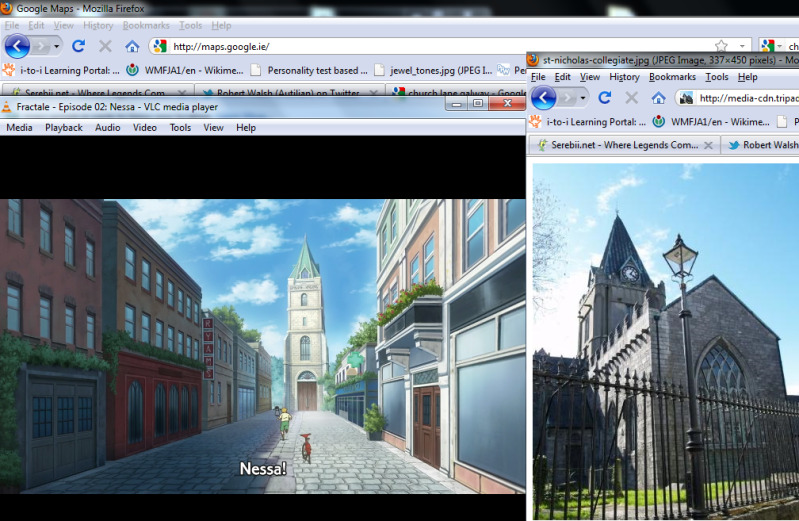Screen dimensions: 799x521
Task: Open VLC View menu
Action: (x=214, y=127)
